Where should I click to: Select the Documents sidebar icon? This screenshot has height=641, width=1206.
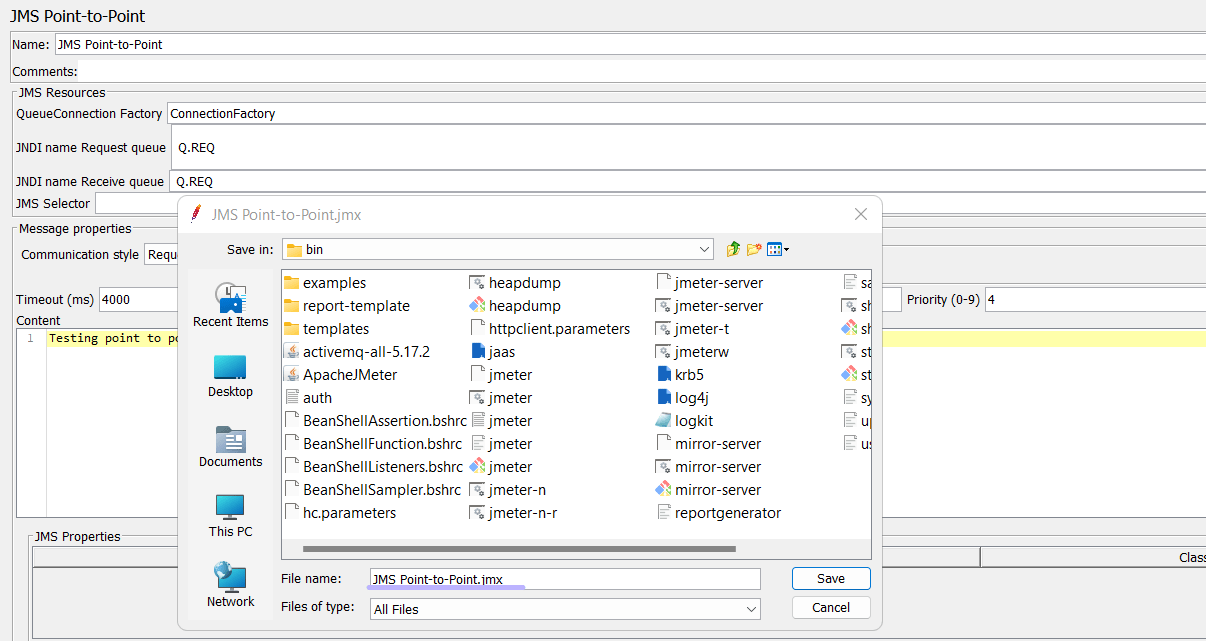pos(229,441)
